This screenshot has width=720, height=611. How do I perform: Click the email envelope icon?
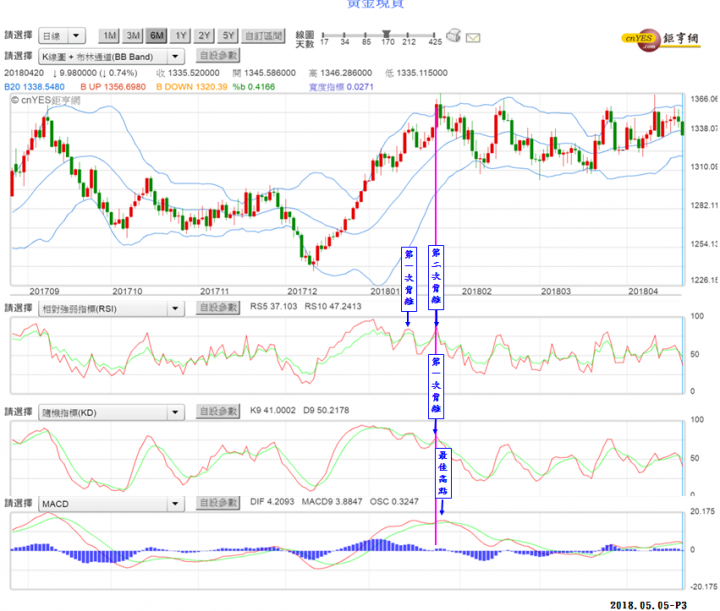[473, 37]
